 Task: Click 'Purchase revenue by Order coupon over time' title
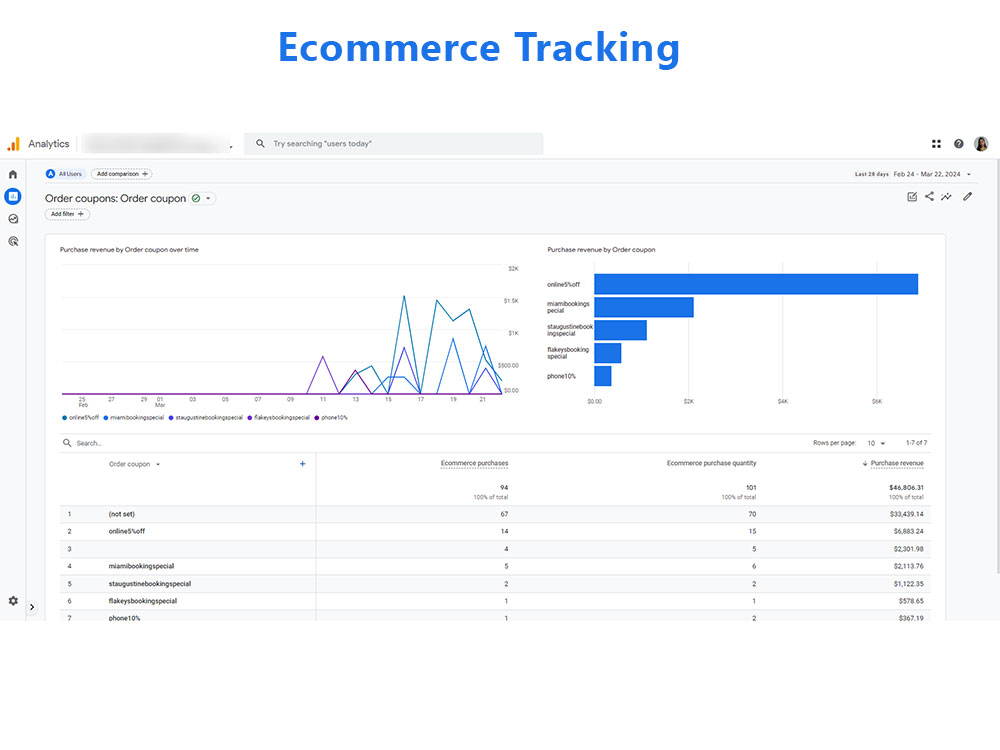[x=129, y=250]
